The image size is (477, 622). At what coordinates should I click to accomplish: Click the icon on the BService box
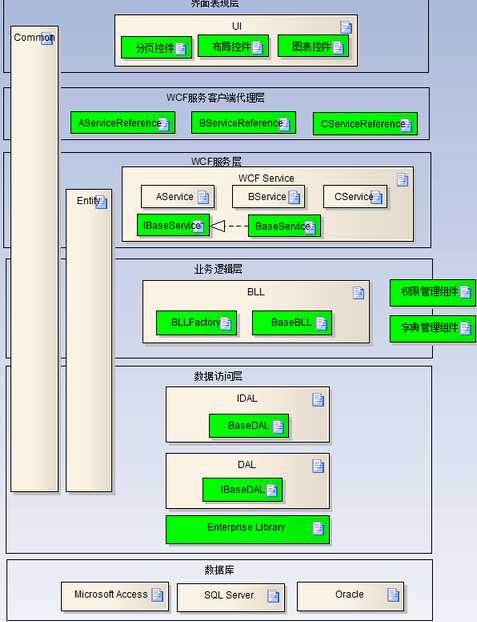point(294,197)
